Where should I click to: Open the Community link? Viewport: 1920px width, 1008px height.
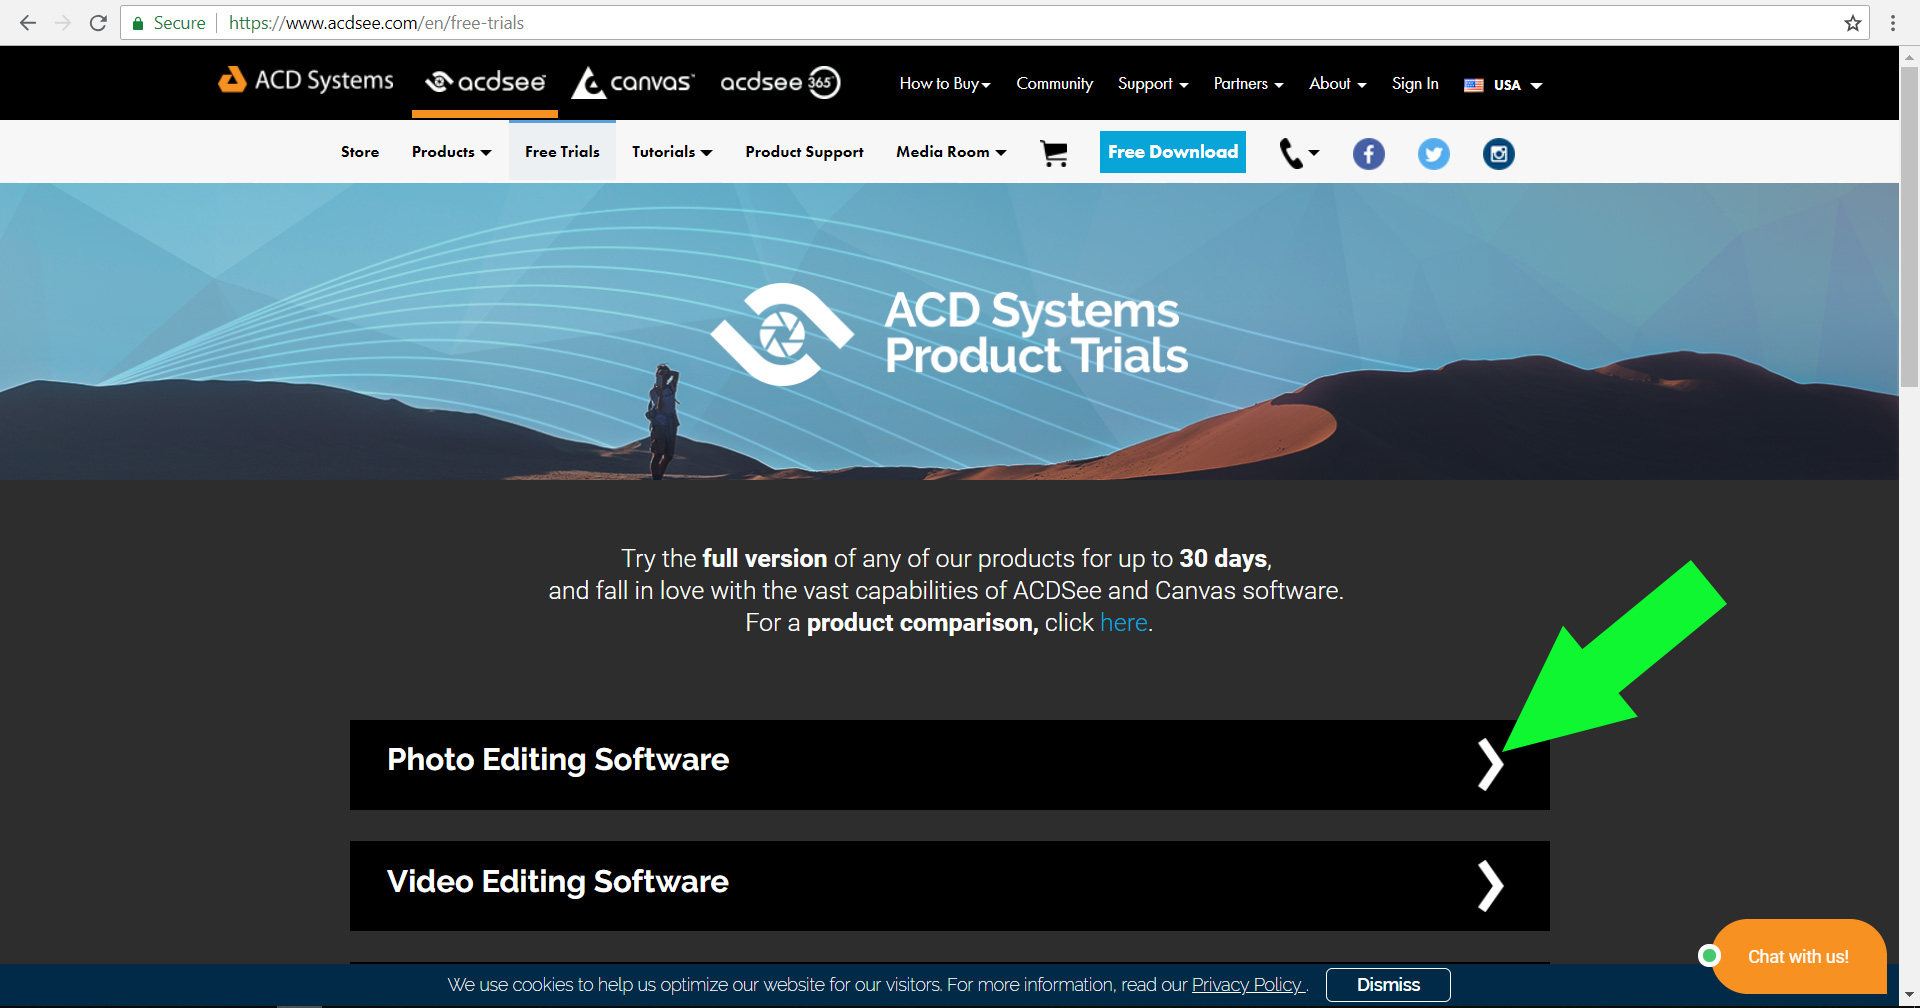(1054, 84)
